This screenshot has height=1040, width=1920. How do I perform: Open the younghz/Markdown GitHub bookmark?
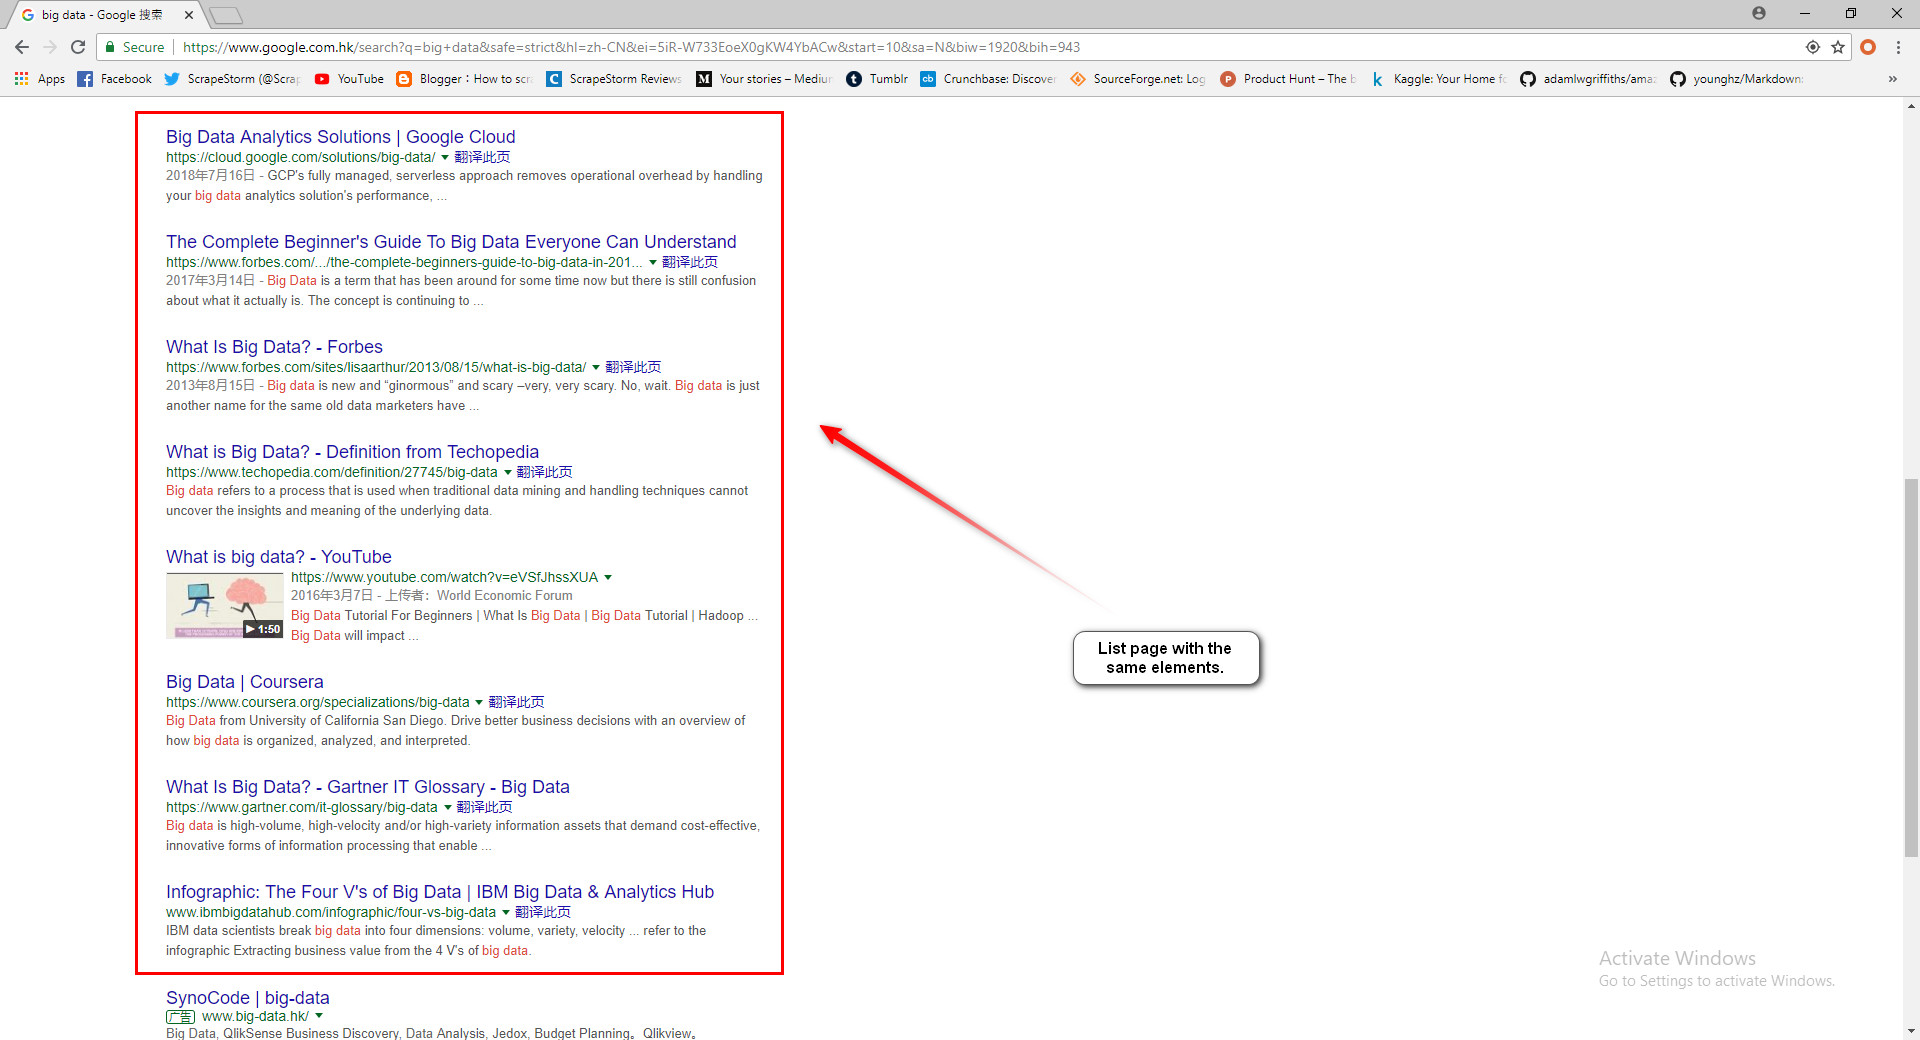1738,79
